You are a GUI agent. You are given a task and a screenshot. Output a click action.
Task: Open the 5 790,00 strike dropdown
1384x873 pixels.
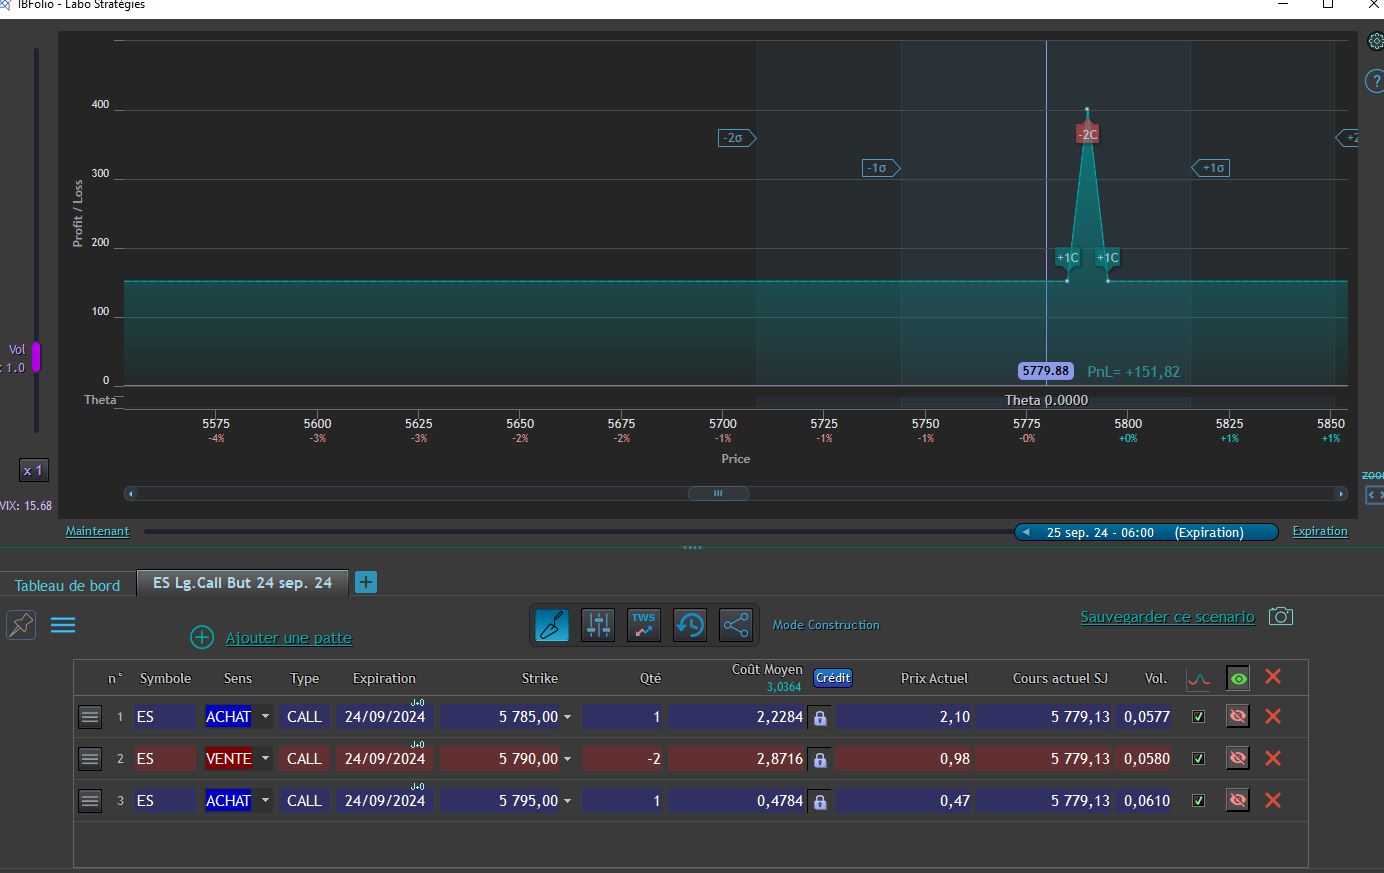567,759
